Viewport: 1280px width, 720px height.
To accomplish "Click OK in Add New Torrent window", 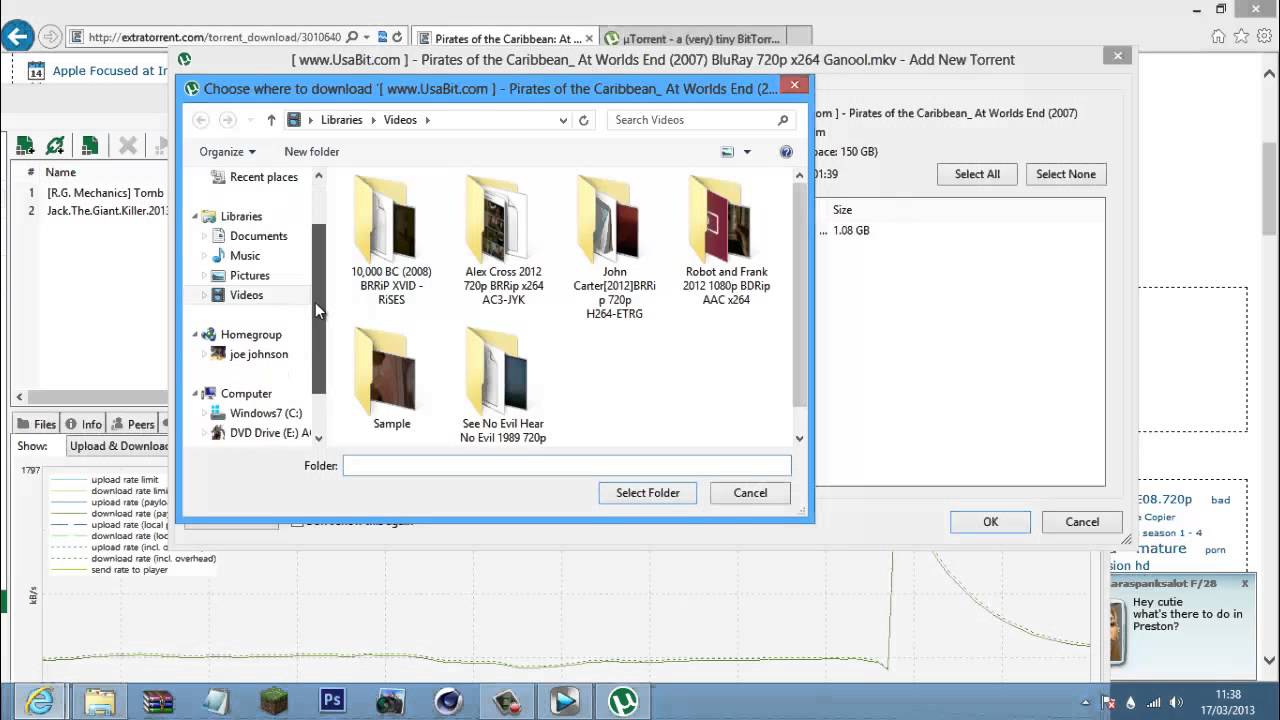I will coord(990,522).
